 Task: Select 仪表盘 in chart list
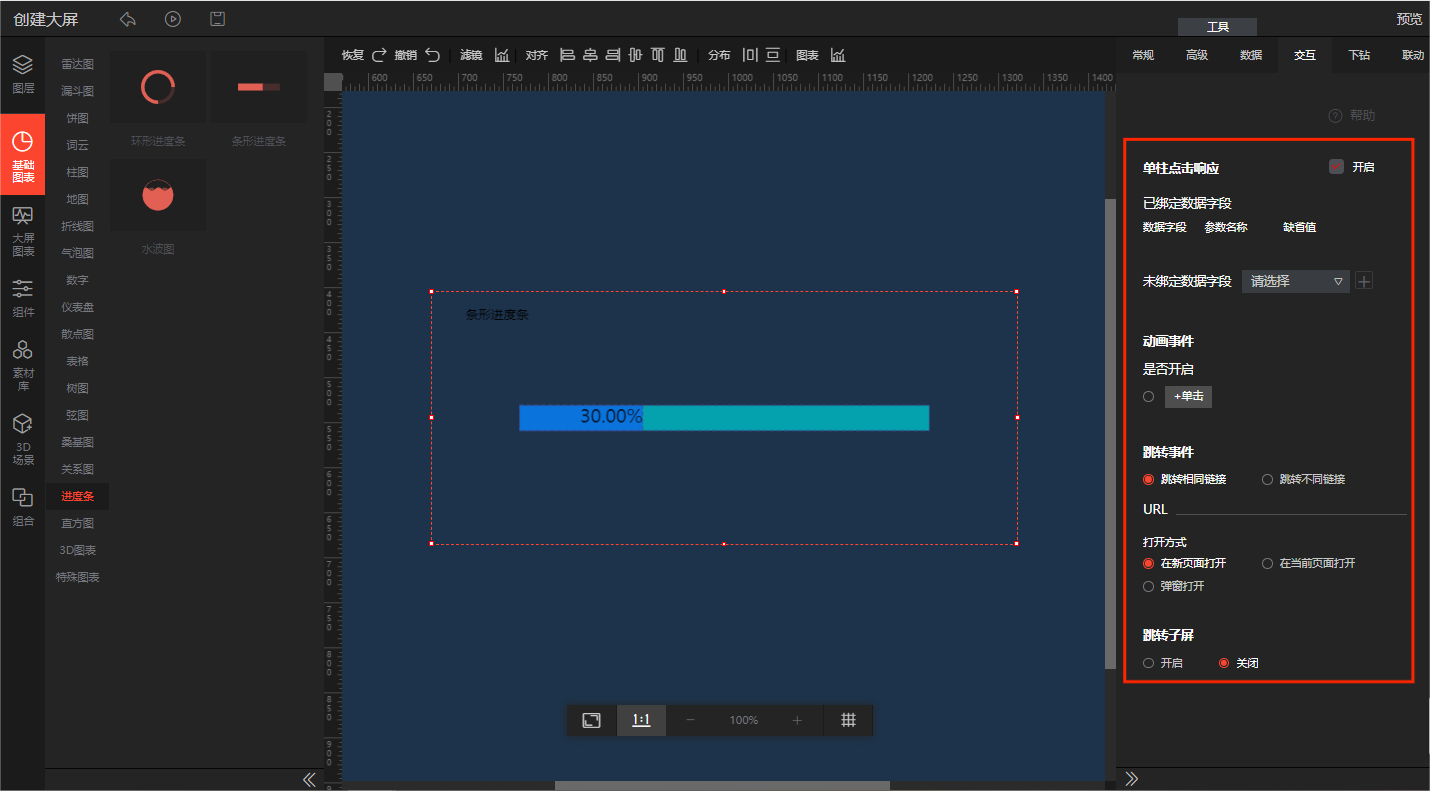pyautogui.click(x=77, y=307)
